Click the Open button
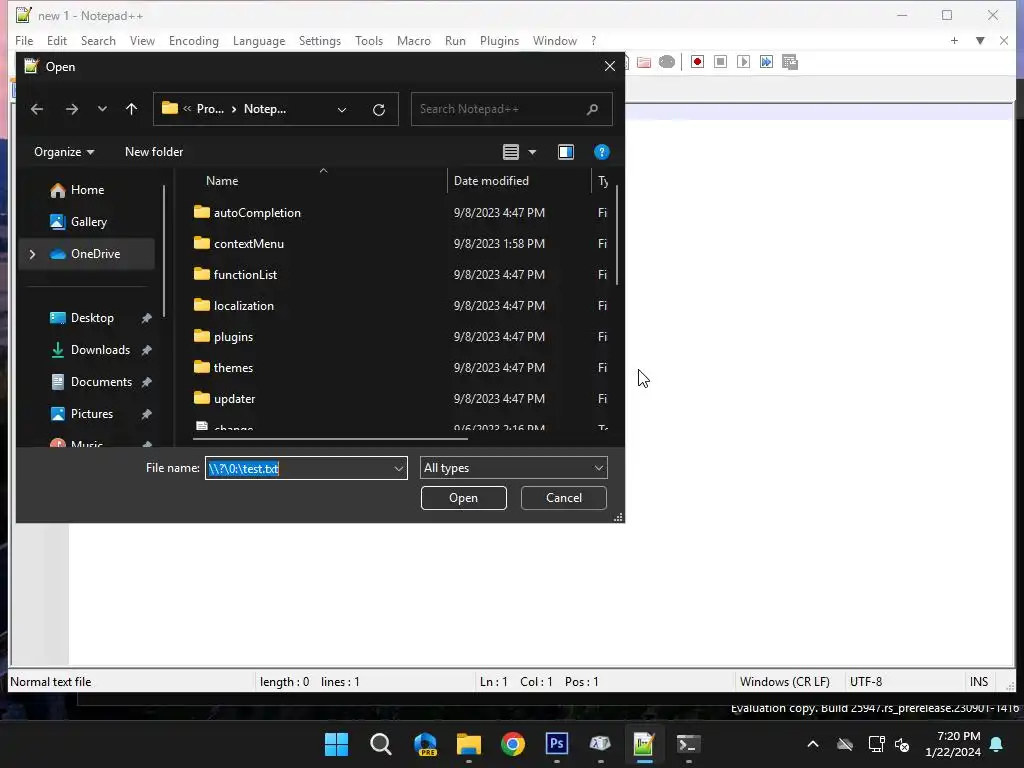The image size is (1024, 768). pos(464,498)
